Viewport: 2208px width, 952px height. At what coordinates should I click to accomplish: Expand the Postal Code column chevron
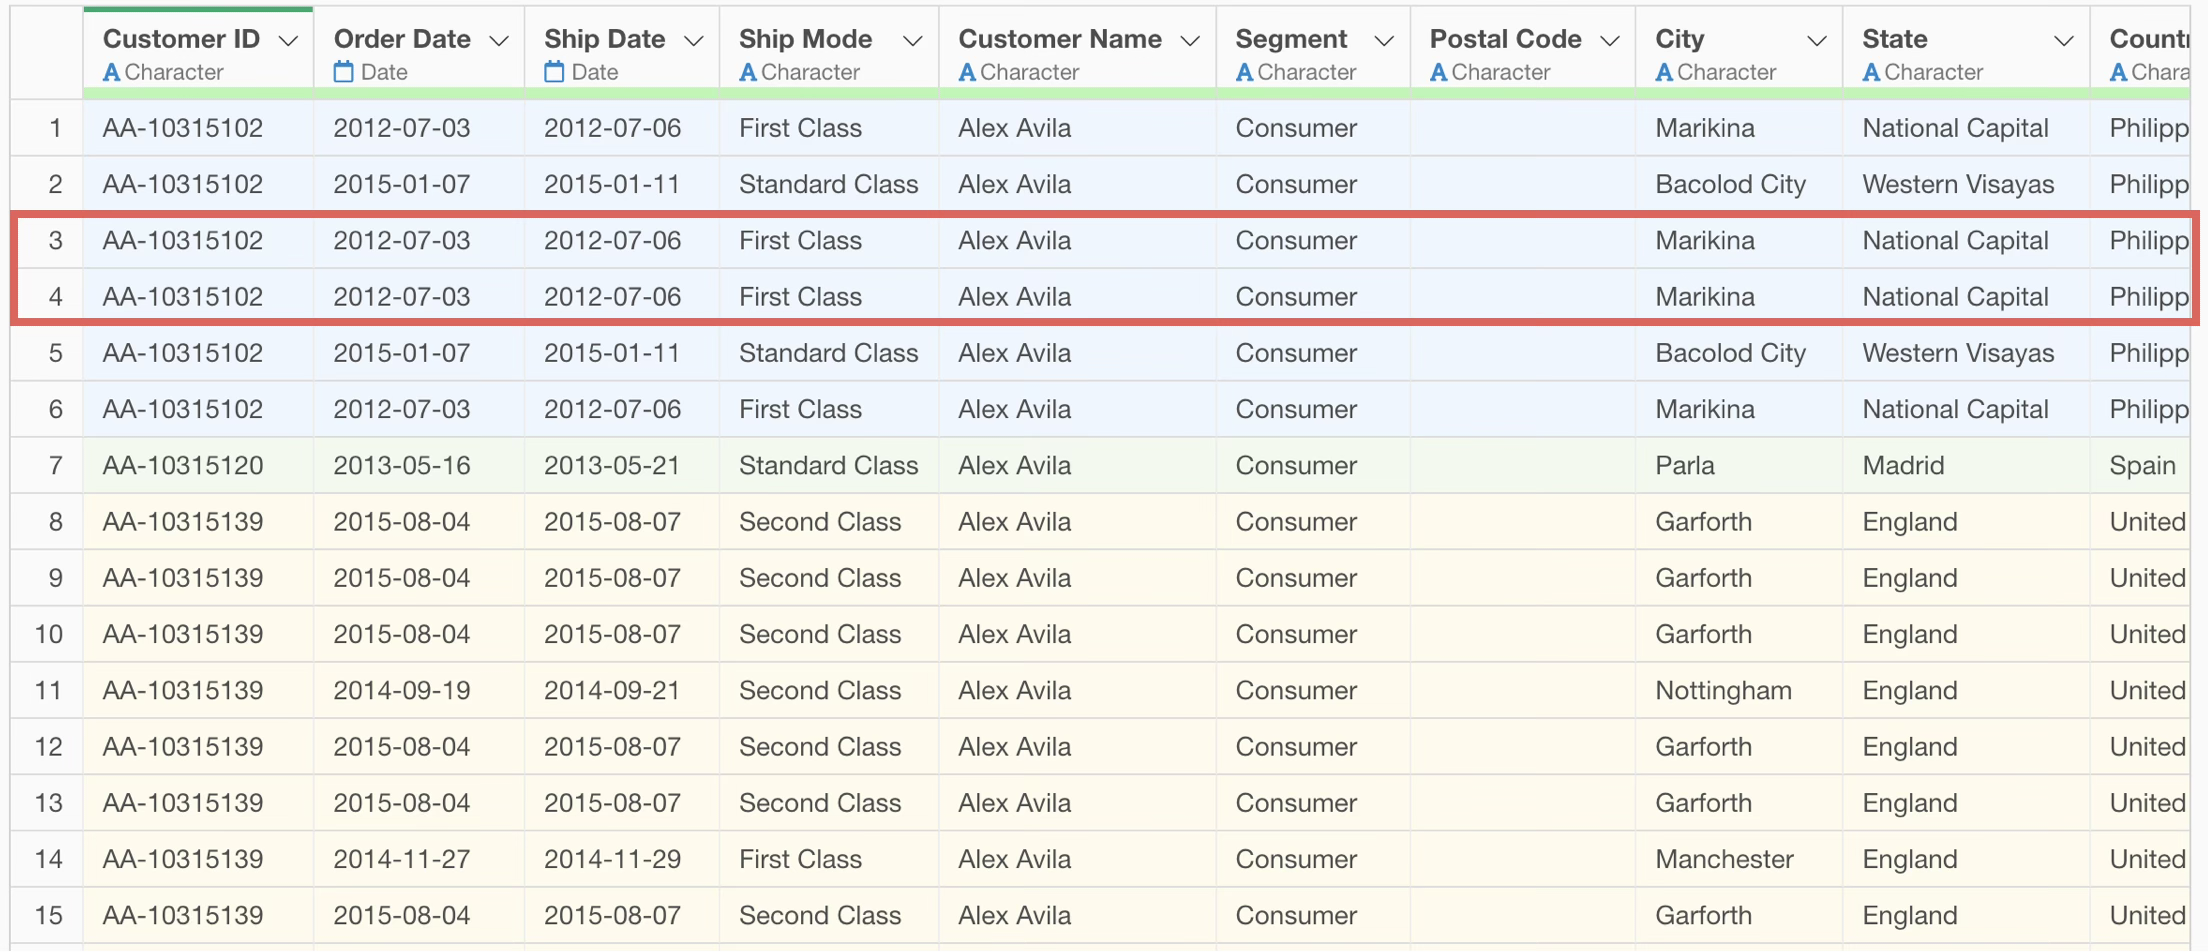[1609, 41]
